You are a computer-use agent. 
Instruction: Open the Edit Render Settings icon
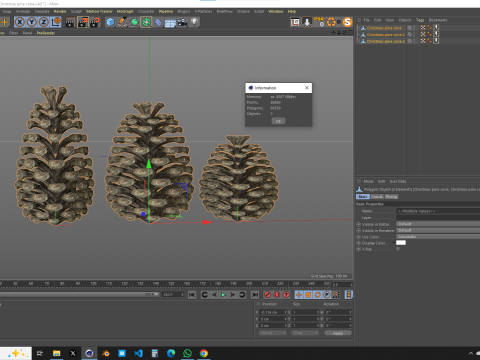pos(95,22)
